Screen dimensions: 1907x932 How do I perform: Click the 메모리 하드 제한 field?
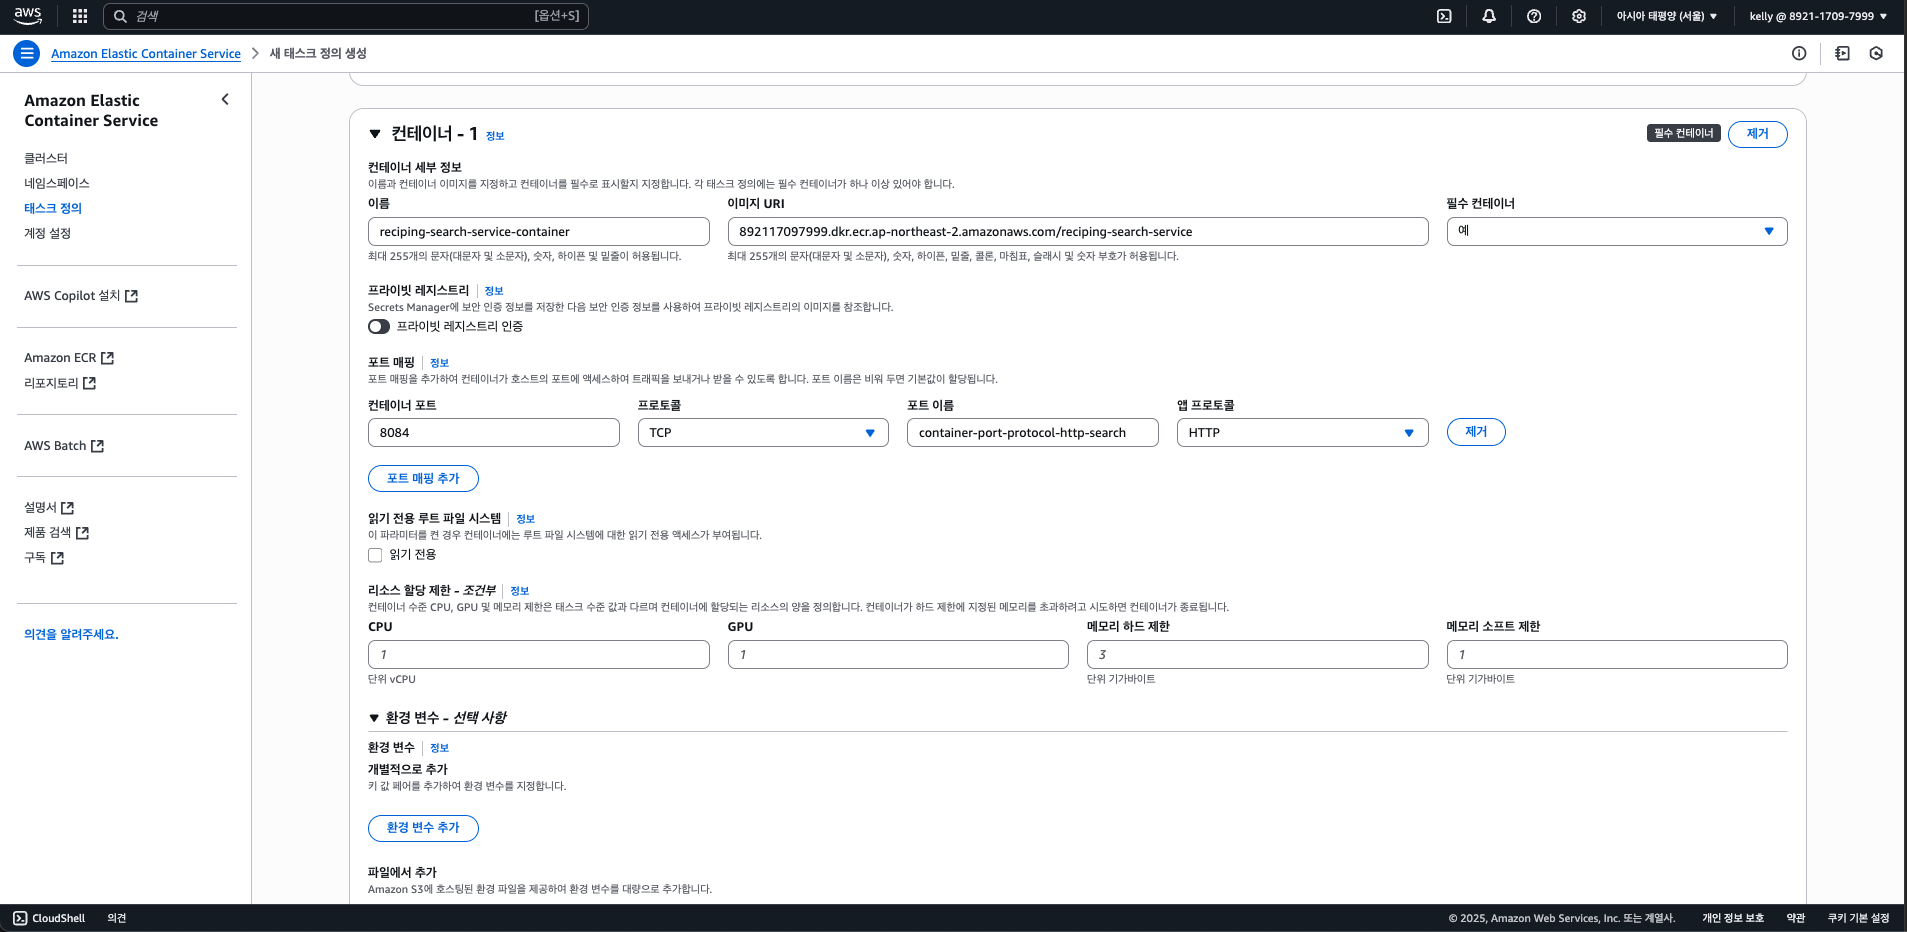pos(1258,654)
